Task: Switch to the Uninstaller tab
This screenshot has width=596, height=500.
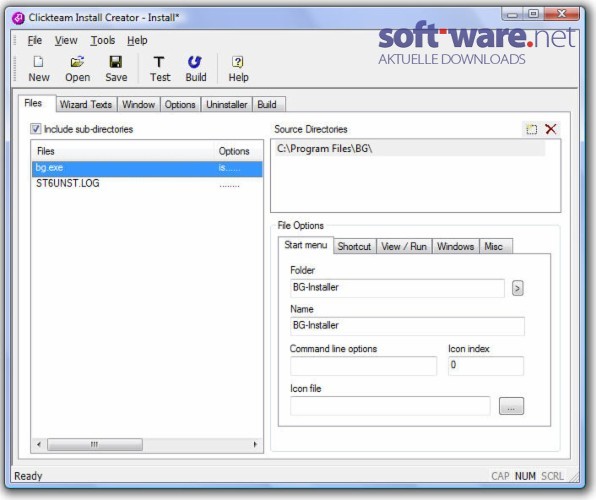Action: tap(227, 105)
